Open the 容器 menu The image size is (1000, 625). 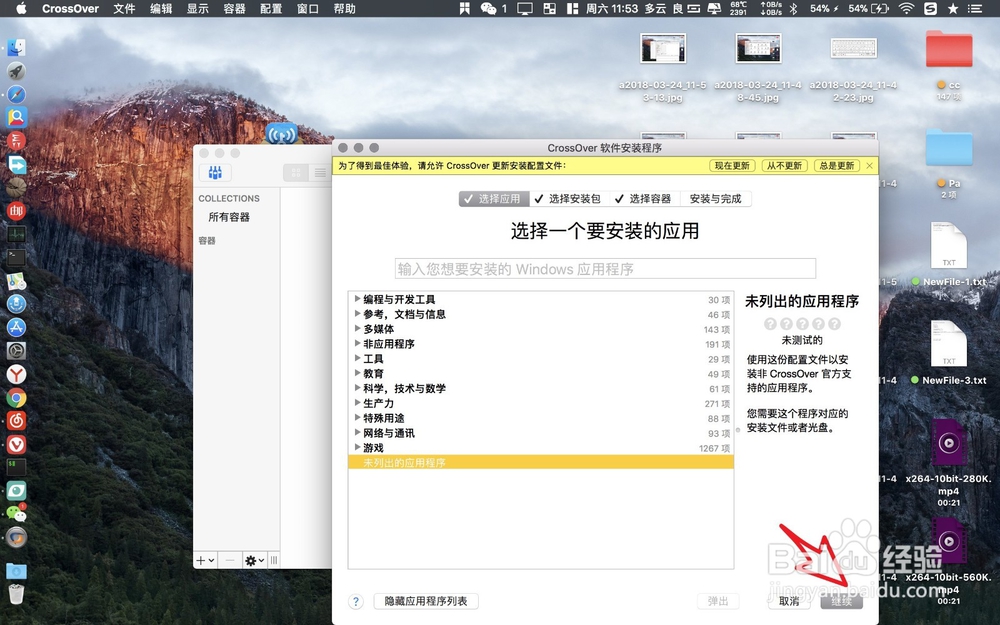coord(235,8)
